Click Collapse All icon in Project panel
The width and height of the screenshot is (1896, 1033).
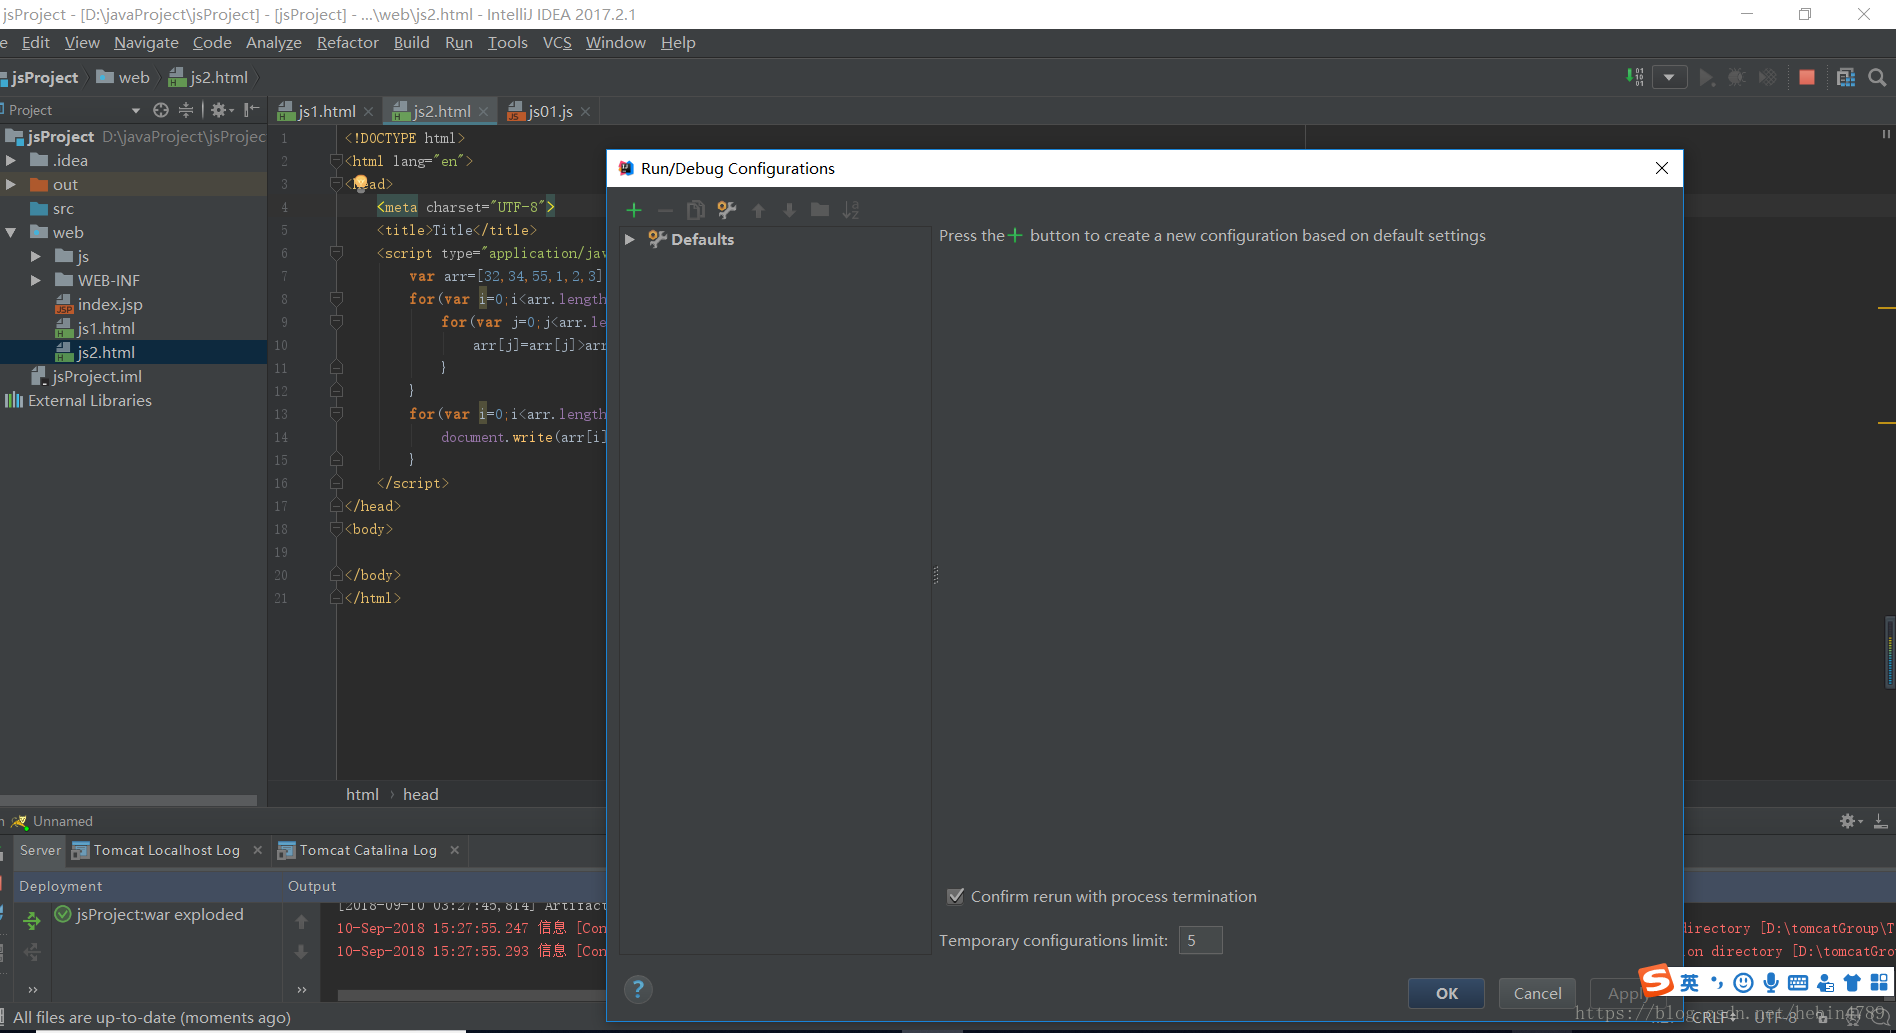pos(186,110)
